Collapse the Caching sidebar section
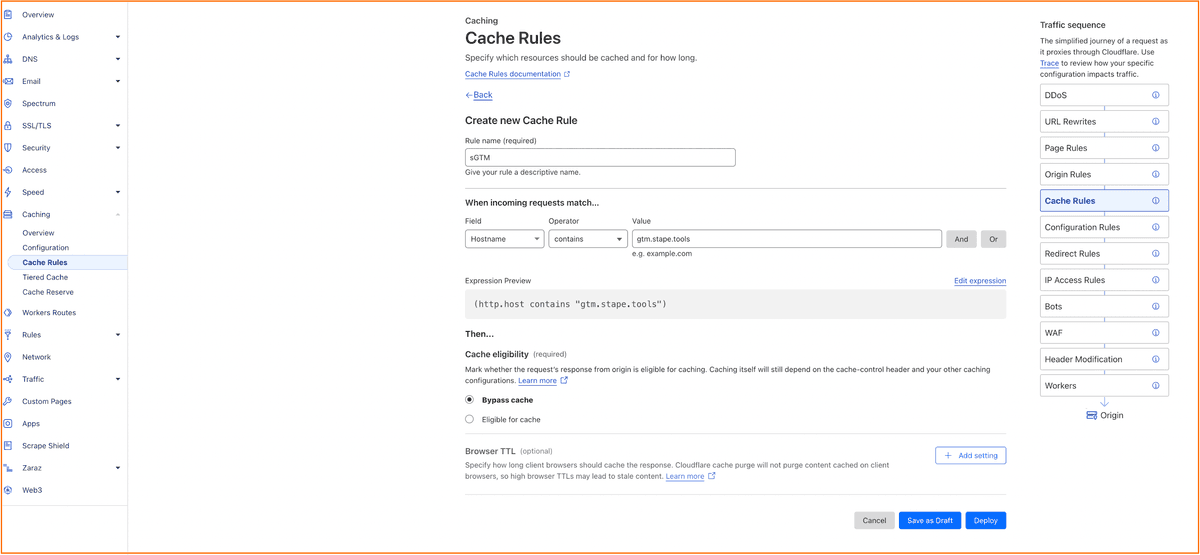The image size is (1200, 555). [117, 215]
